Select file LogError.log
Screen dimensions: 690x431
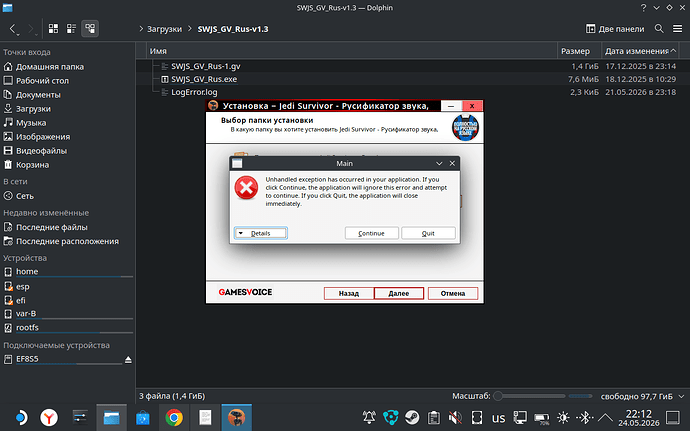pos(194,92)
